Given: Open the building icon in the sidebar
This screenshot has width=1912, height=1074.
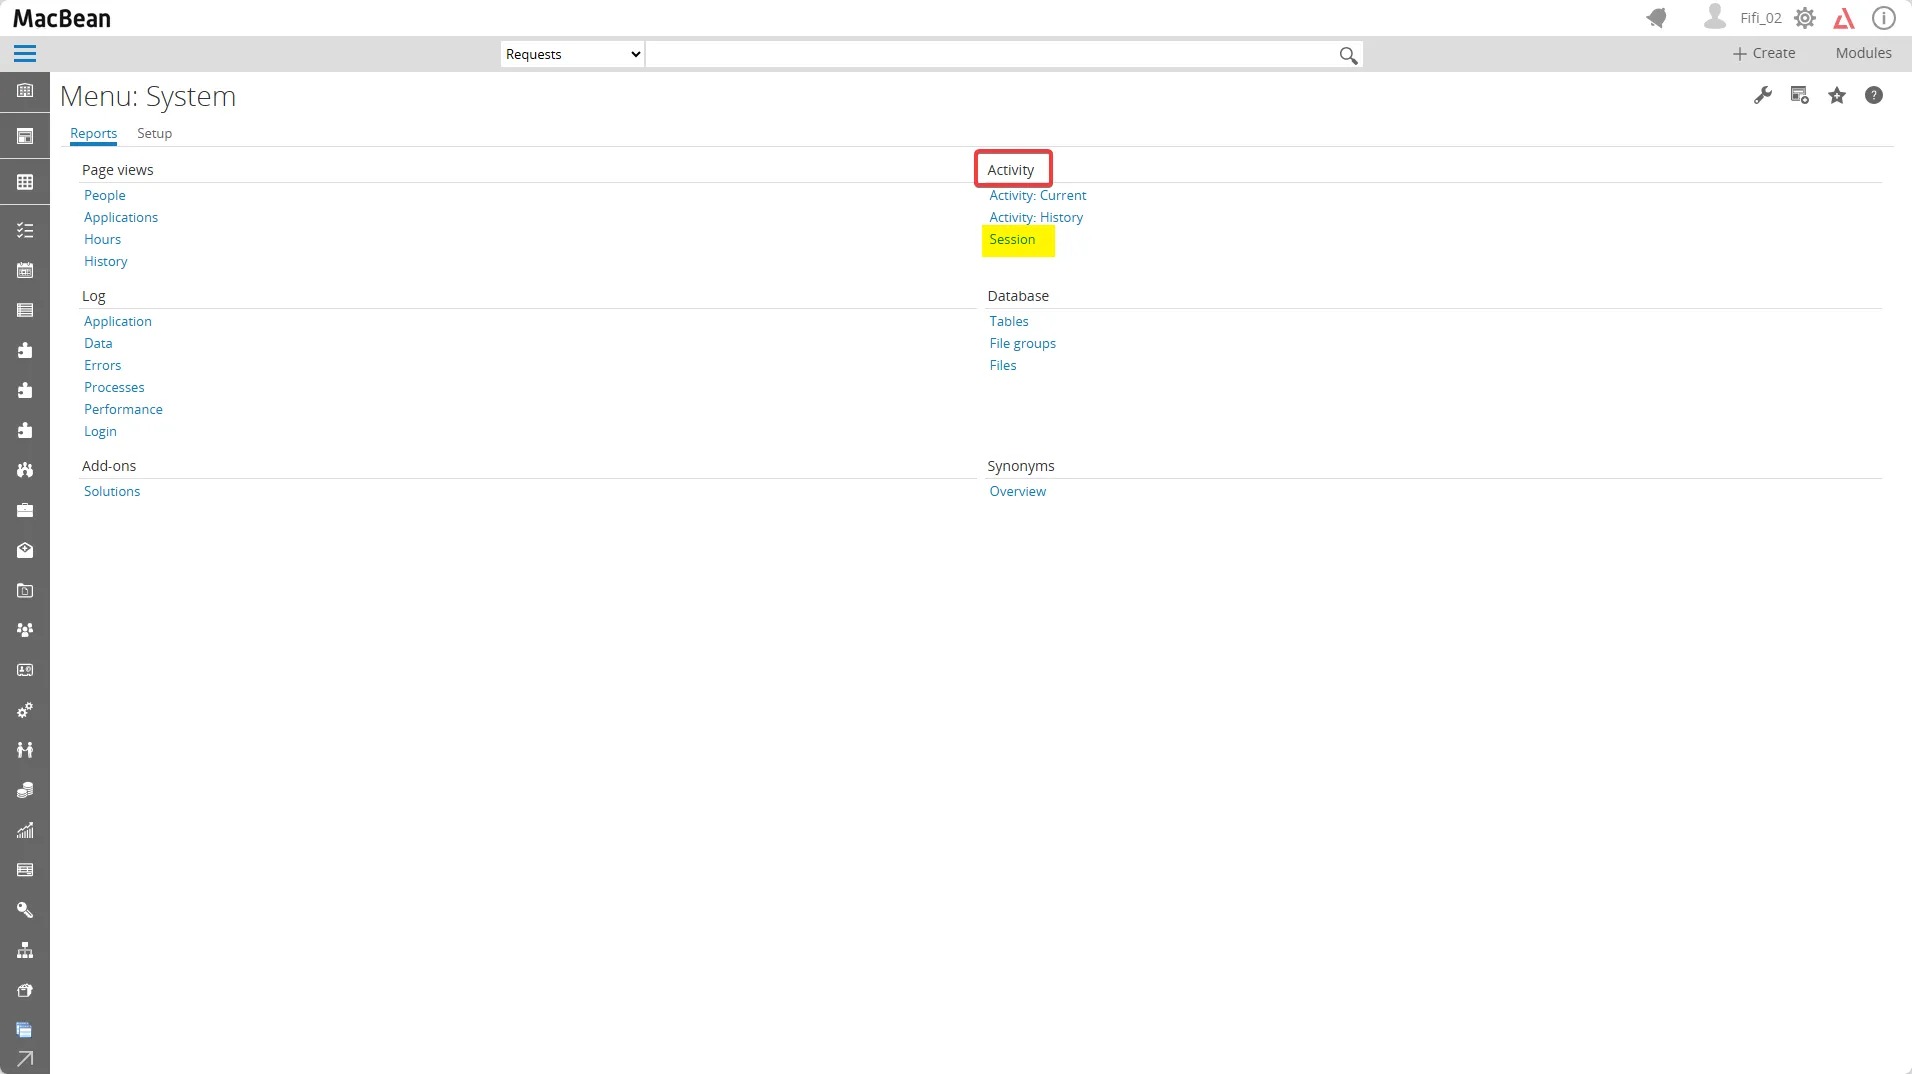Looking at the screenshot, I should tap(25, 90).
